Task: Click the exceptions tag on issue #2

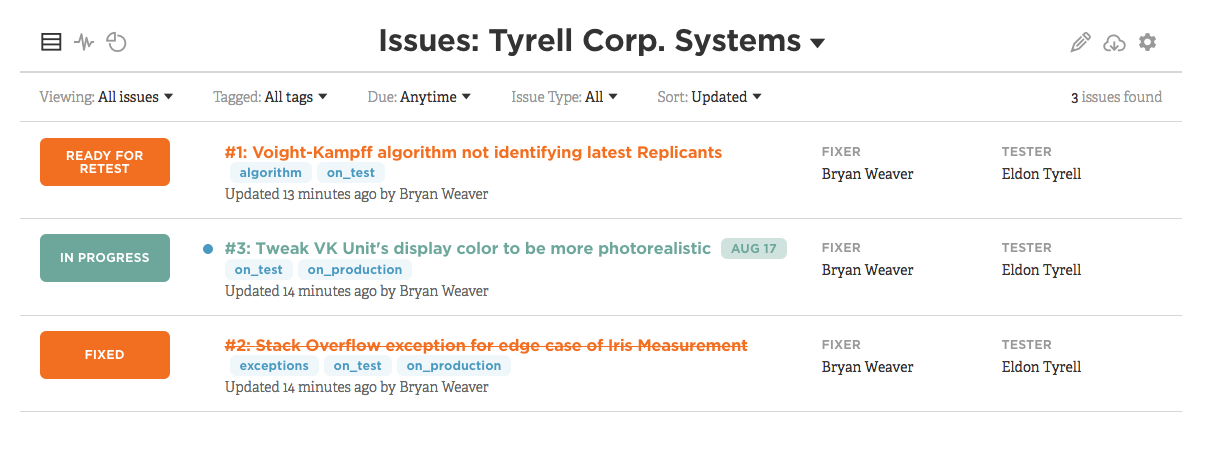Action: pos(274,366)
